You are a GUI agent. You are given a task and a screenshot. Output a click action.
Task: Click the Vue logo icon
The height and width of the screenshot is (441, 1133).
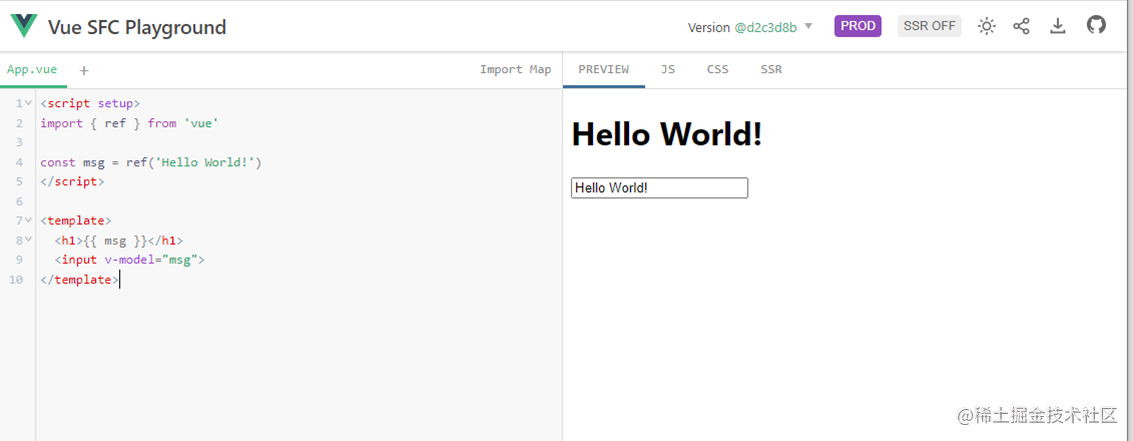tap(24, 26)
